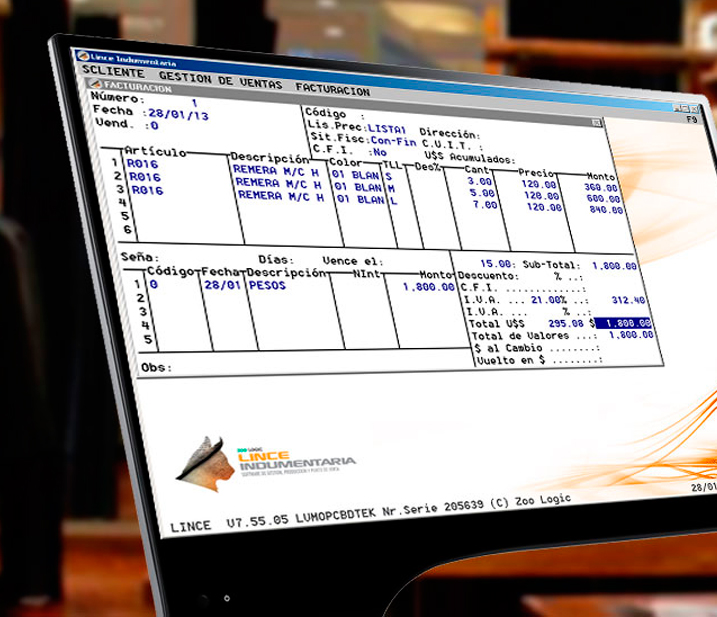This screenshot has width=717, height=617.
Task: Click the 840.00 amount in third row
Action: coord(606,210)
